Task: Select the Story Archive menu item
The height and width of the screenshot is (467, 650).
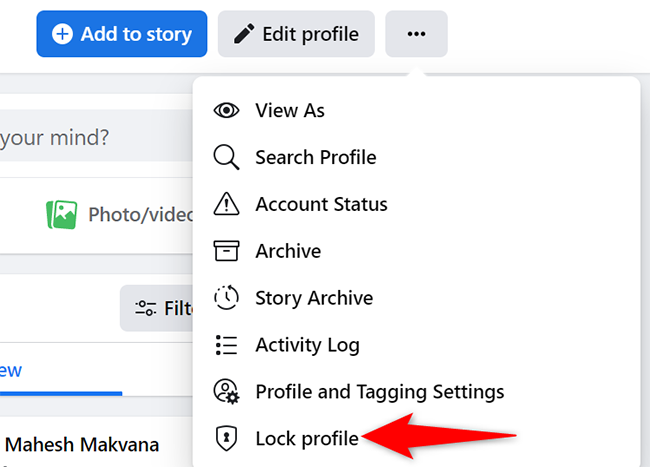Action: pos(314,298)
